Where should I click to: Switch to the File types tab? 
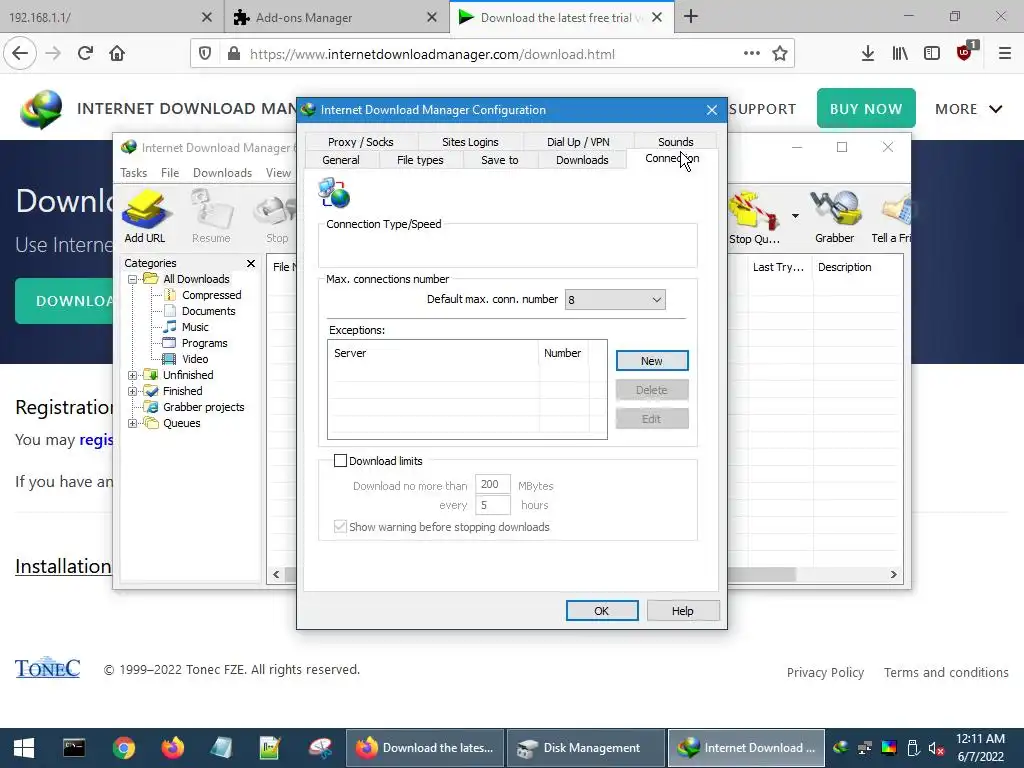tap(420, 160)
